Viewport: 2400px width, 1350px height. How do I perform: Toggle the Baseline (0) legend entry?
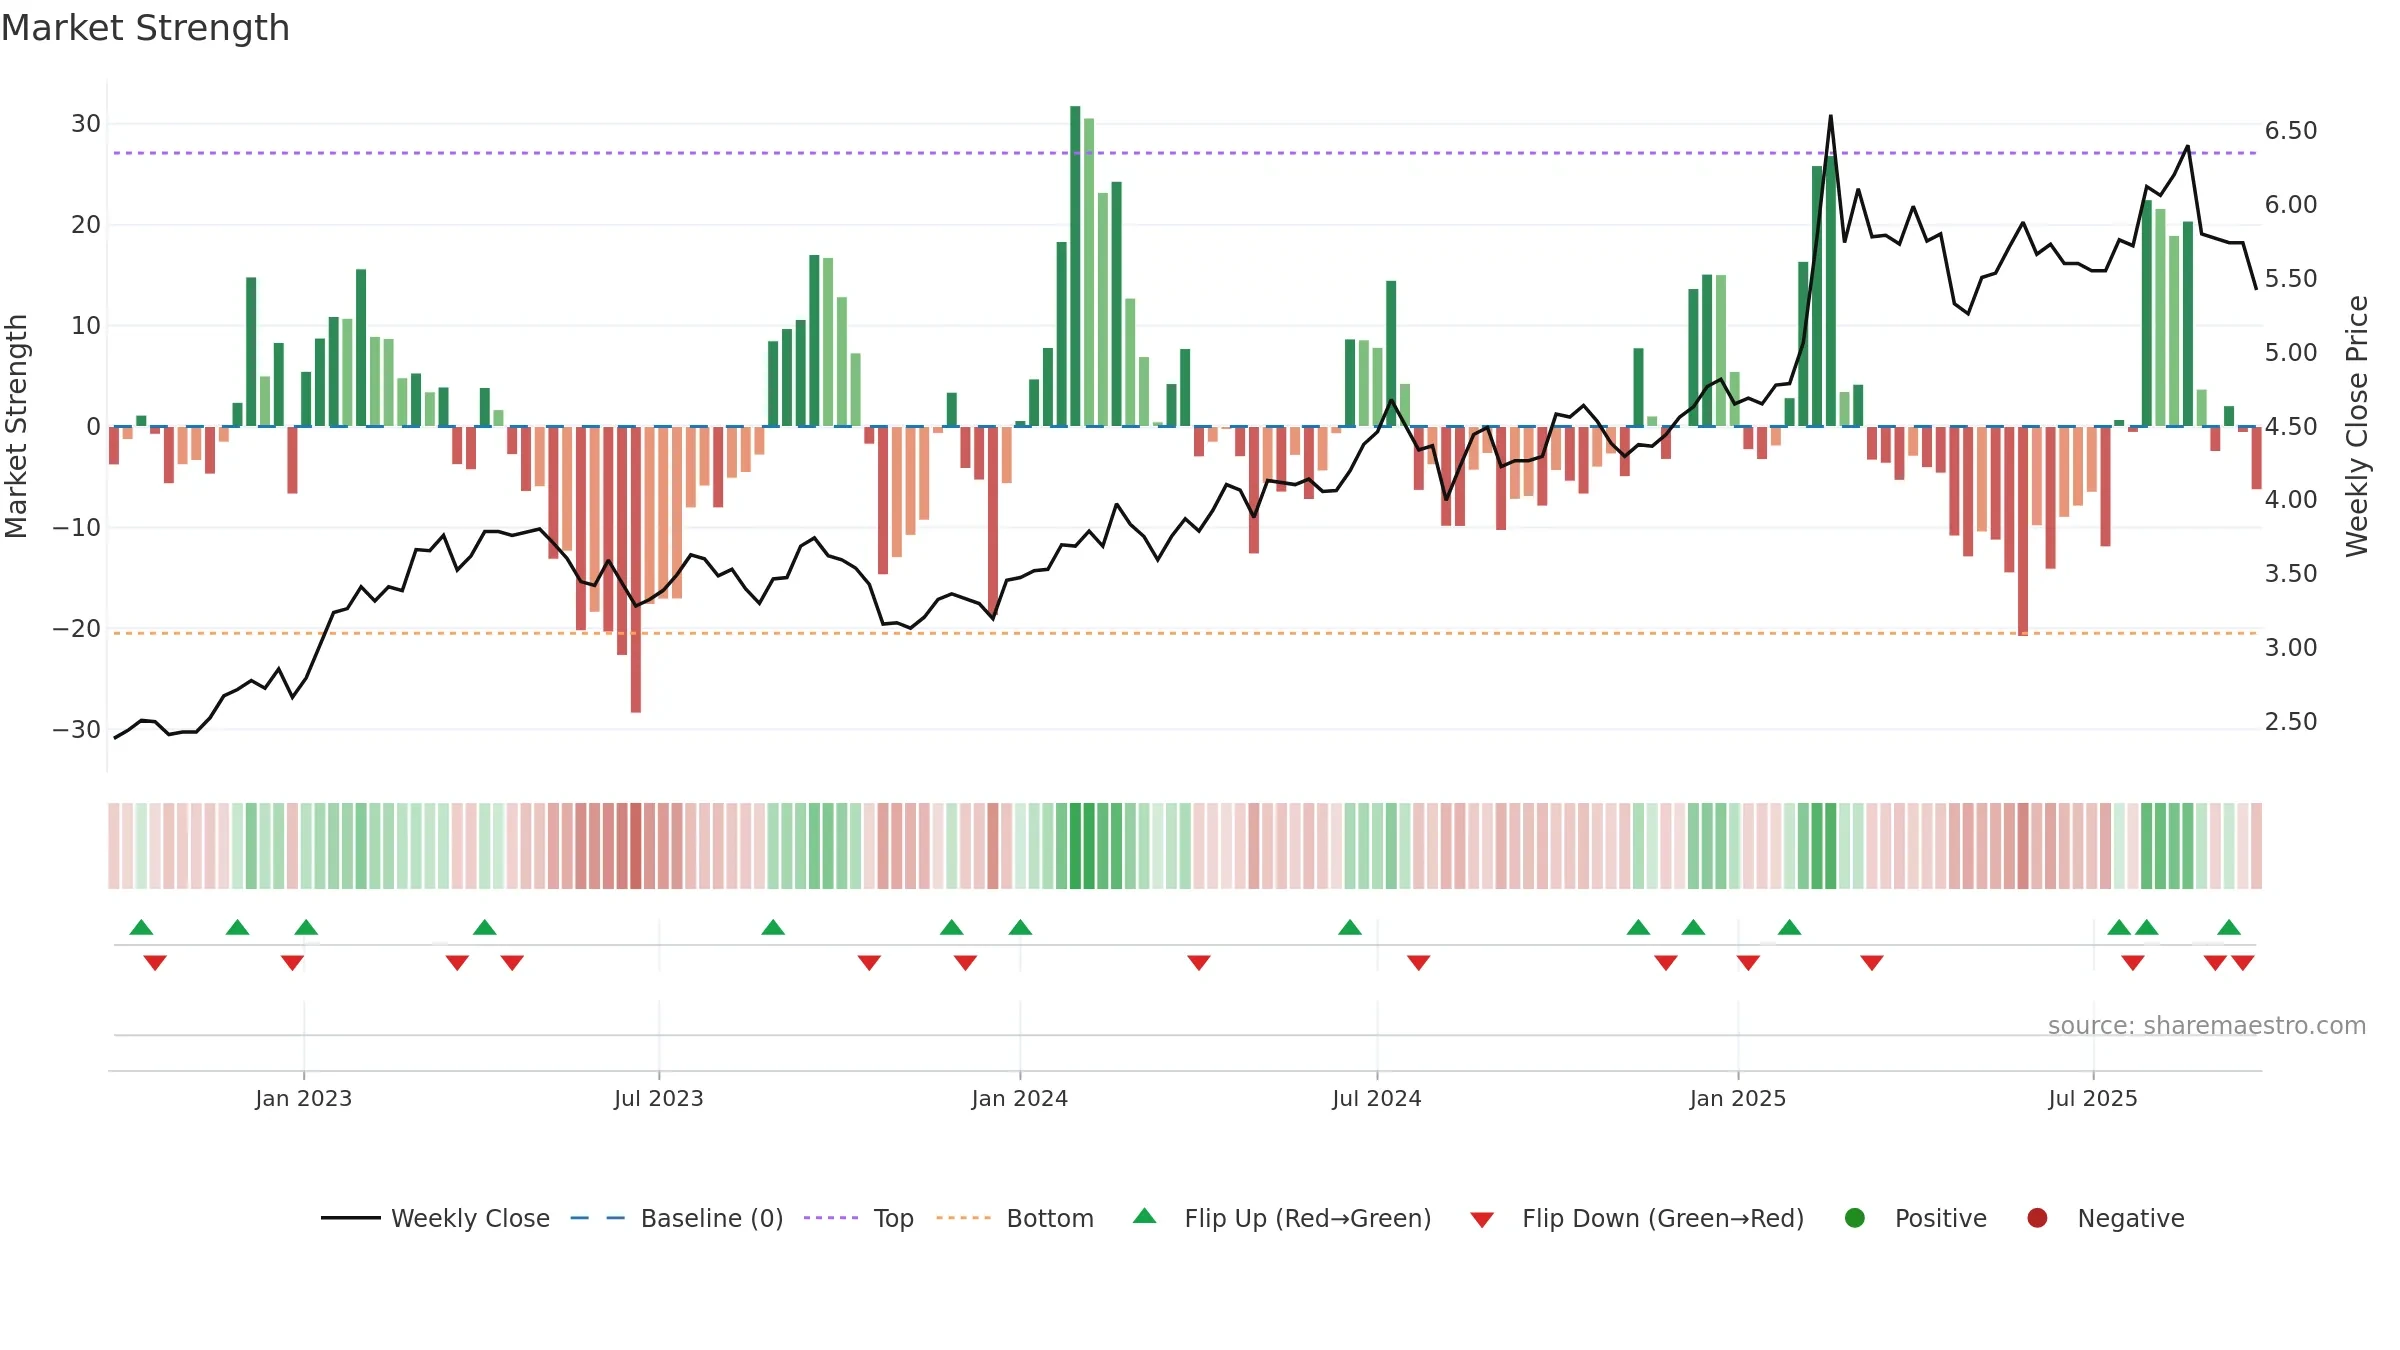pos(677,1218)
